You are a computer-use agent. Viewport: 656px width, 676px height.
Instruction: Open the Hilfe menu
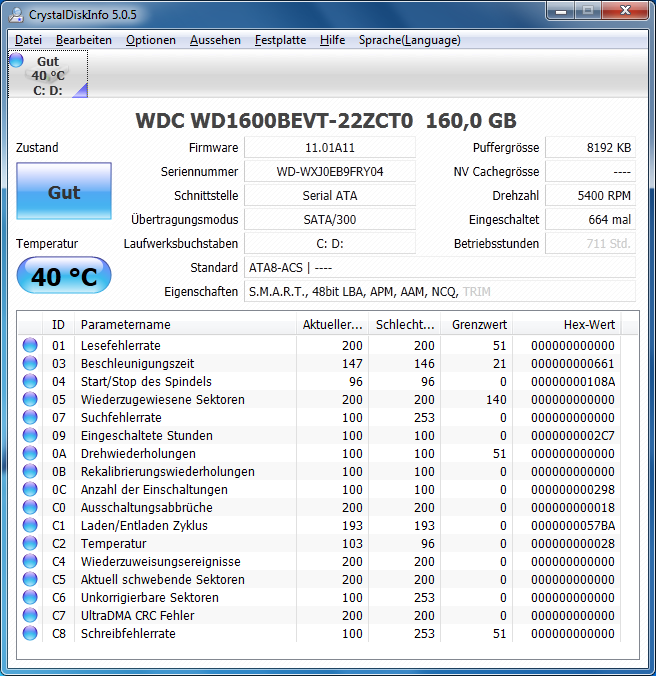(x=332, y=40)
